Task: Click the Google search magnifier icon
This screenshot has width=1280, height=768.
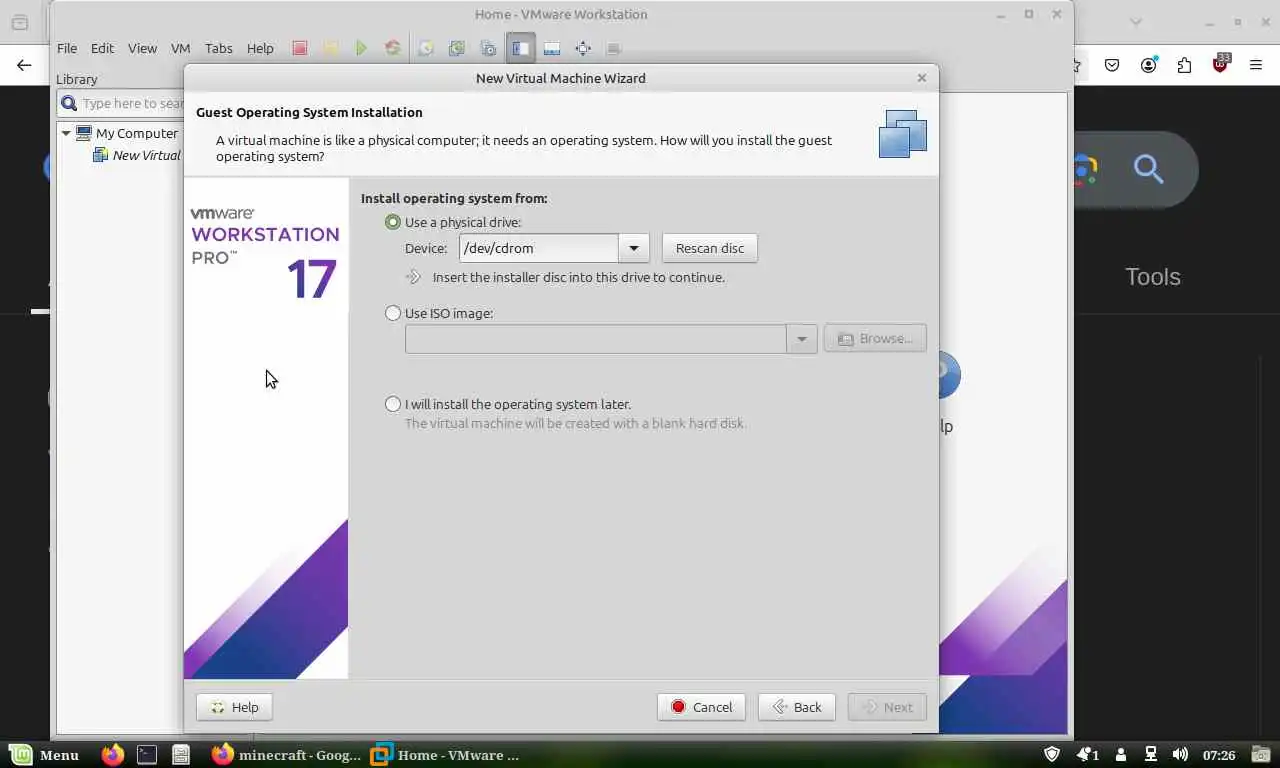Action: coord(1149,169)
